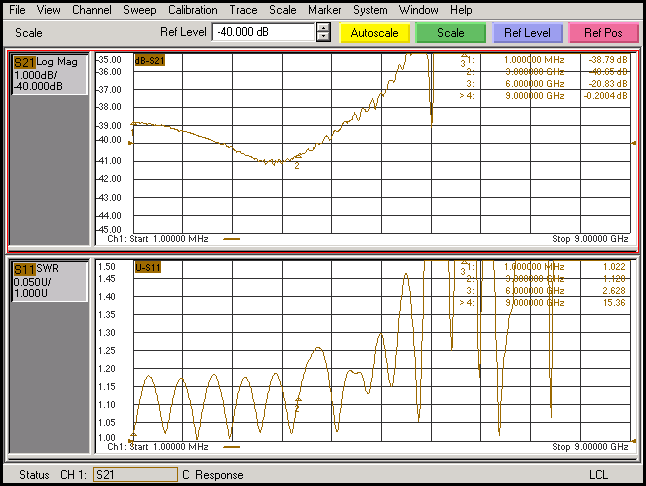646x486 pixels.
Task: Select the S11 SWR trace status
Action: [x=49, y=281]
